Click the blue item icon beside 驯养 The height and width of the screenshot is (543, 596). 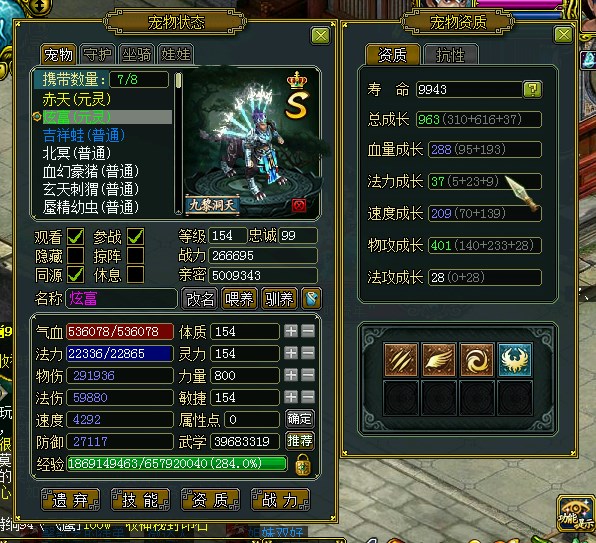point(311,298)
